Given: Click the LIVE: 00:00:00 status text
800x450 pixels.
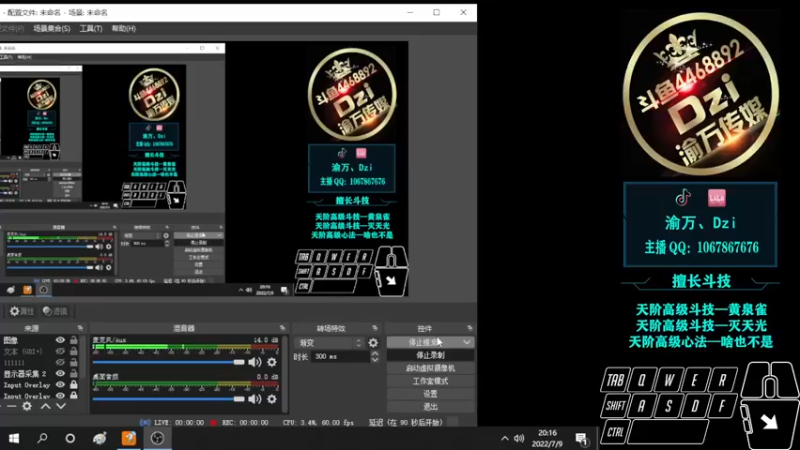Looking at the screenshot, I should 179,422.
